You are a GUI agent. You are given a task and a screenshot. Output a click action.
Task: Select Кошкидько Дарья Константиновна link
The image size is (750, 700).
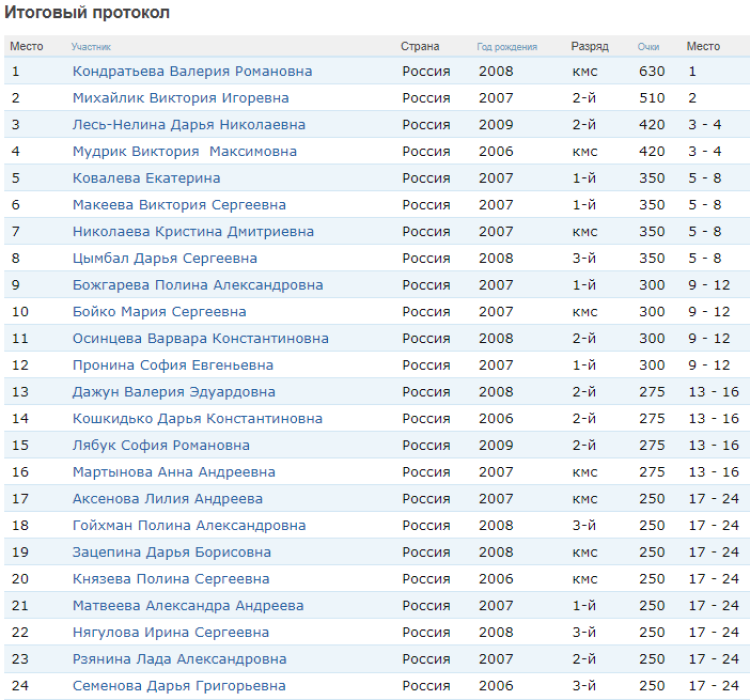point(197,418)
